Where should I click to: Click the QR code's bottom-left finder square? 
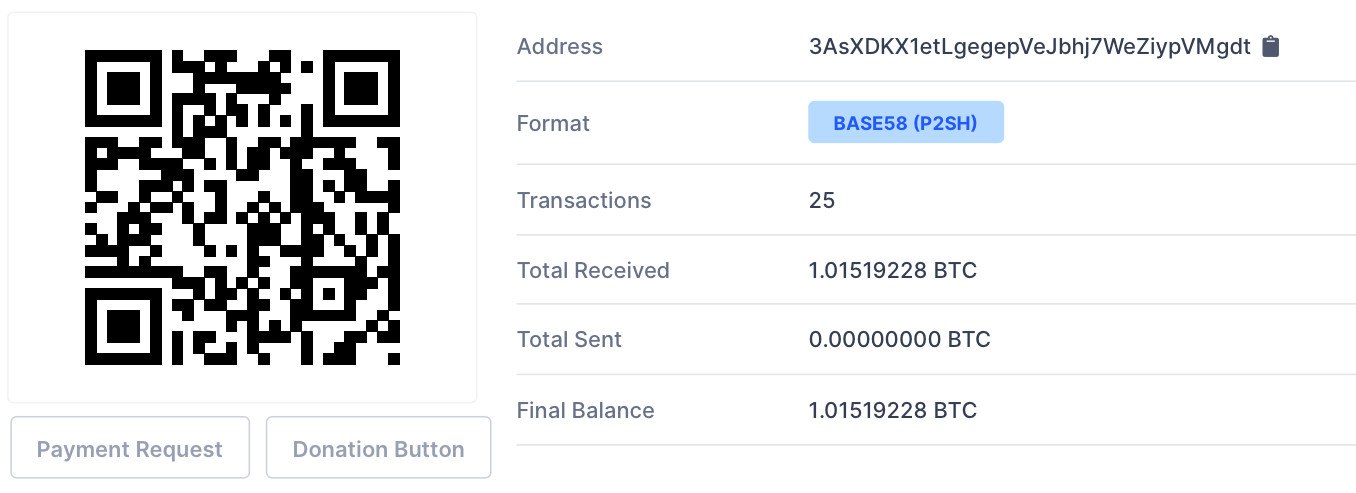tap(124, 326)
